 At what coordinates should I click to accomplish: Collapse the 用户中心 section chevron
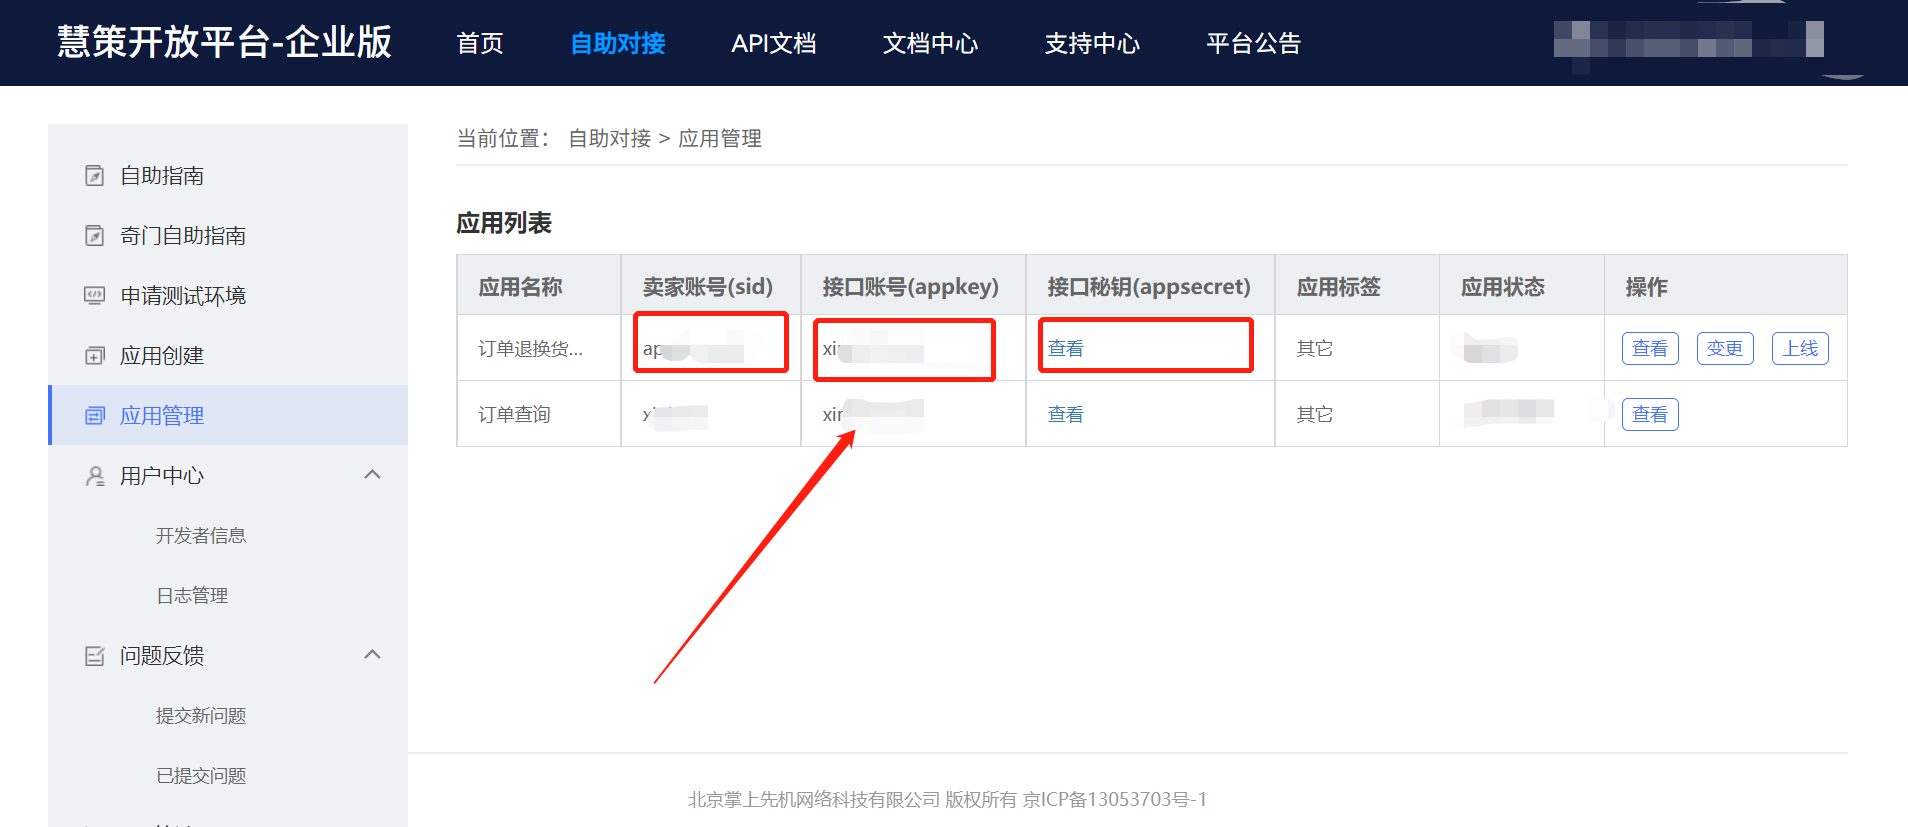[x=372, y=475]
